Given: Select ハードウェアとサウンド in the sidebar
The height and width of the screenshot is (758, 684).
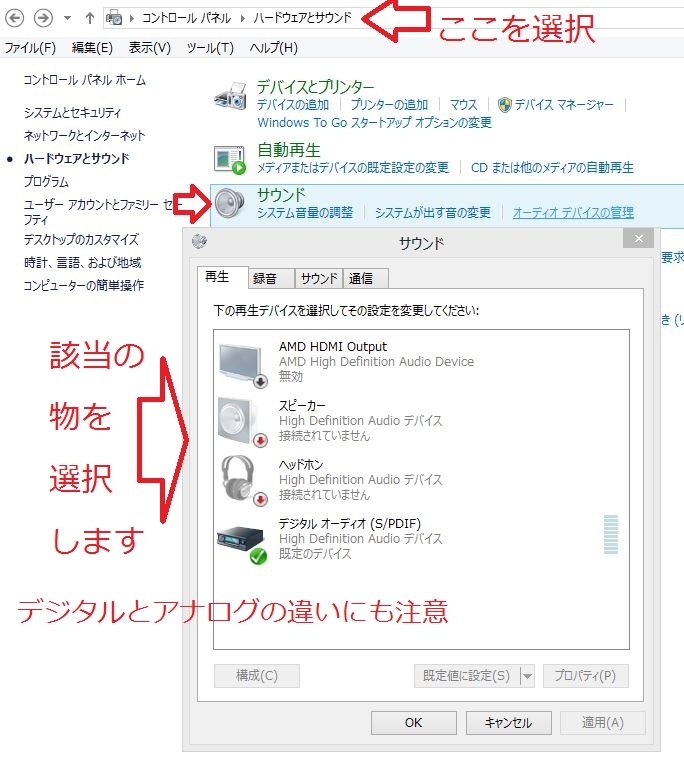Looking at the screenshot, I should click(x=77, y=159).
